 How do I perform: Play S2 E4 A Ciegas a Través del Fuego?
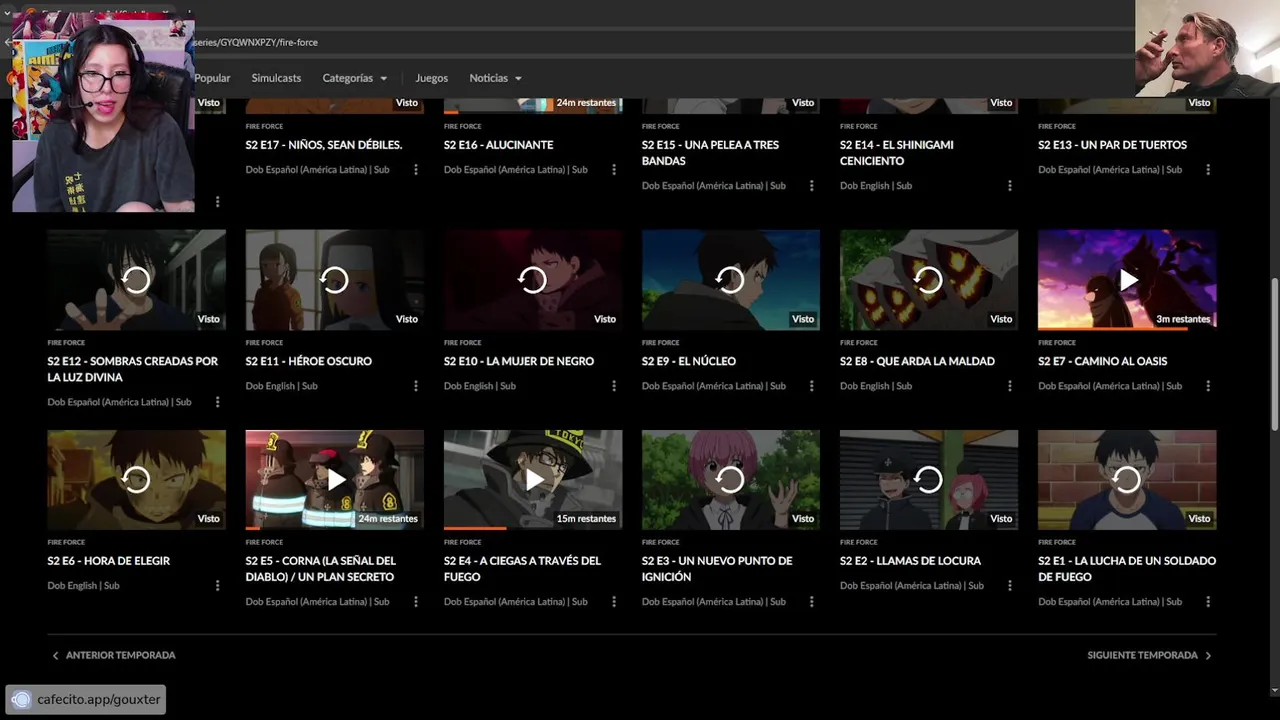532,480
